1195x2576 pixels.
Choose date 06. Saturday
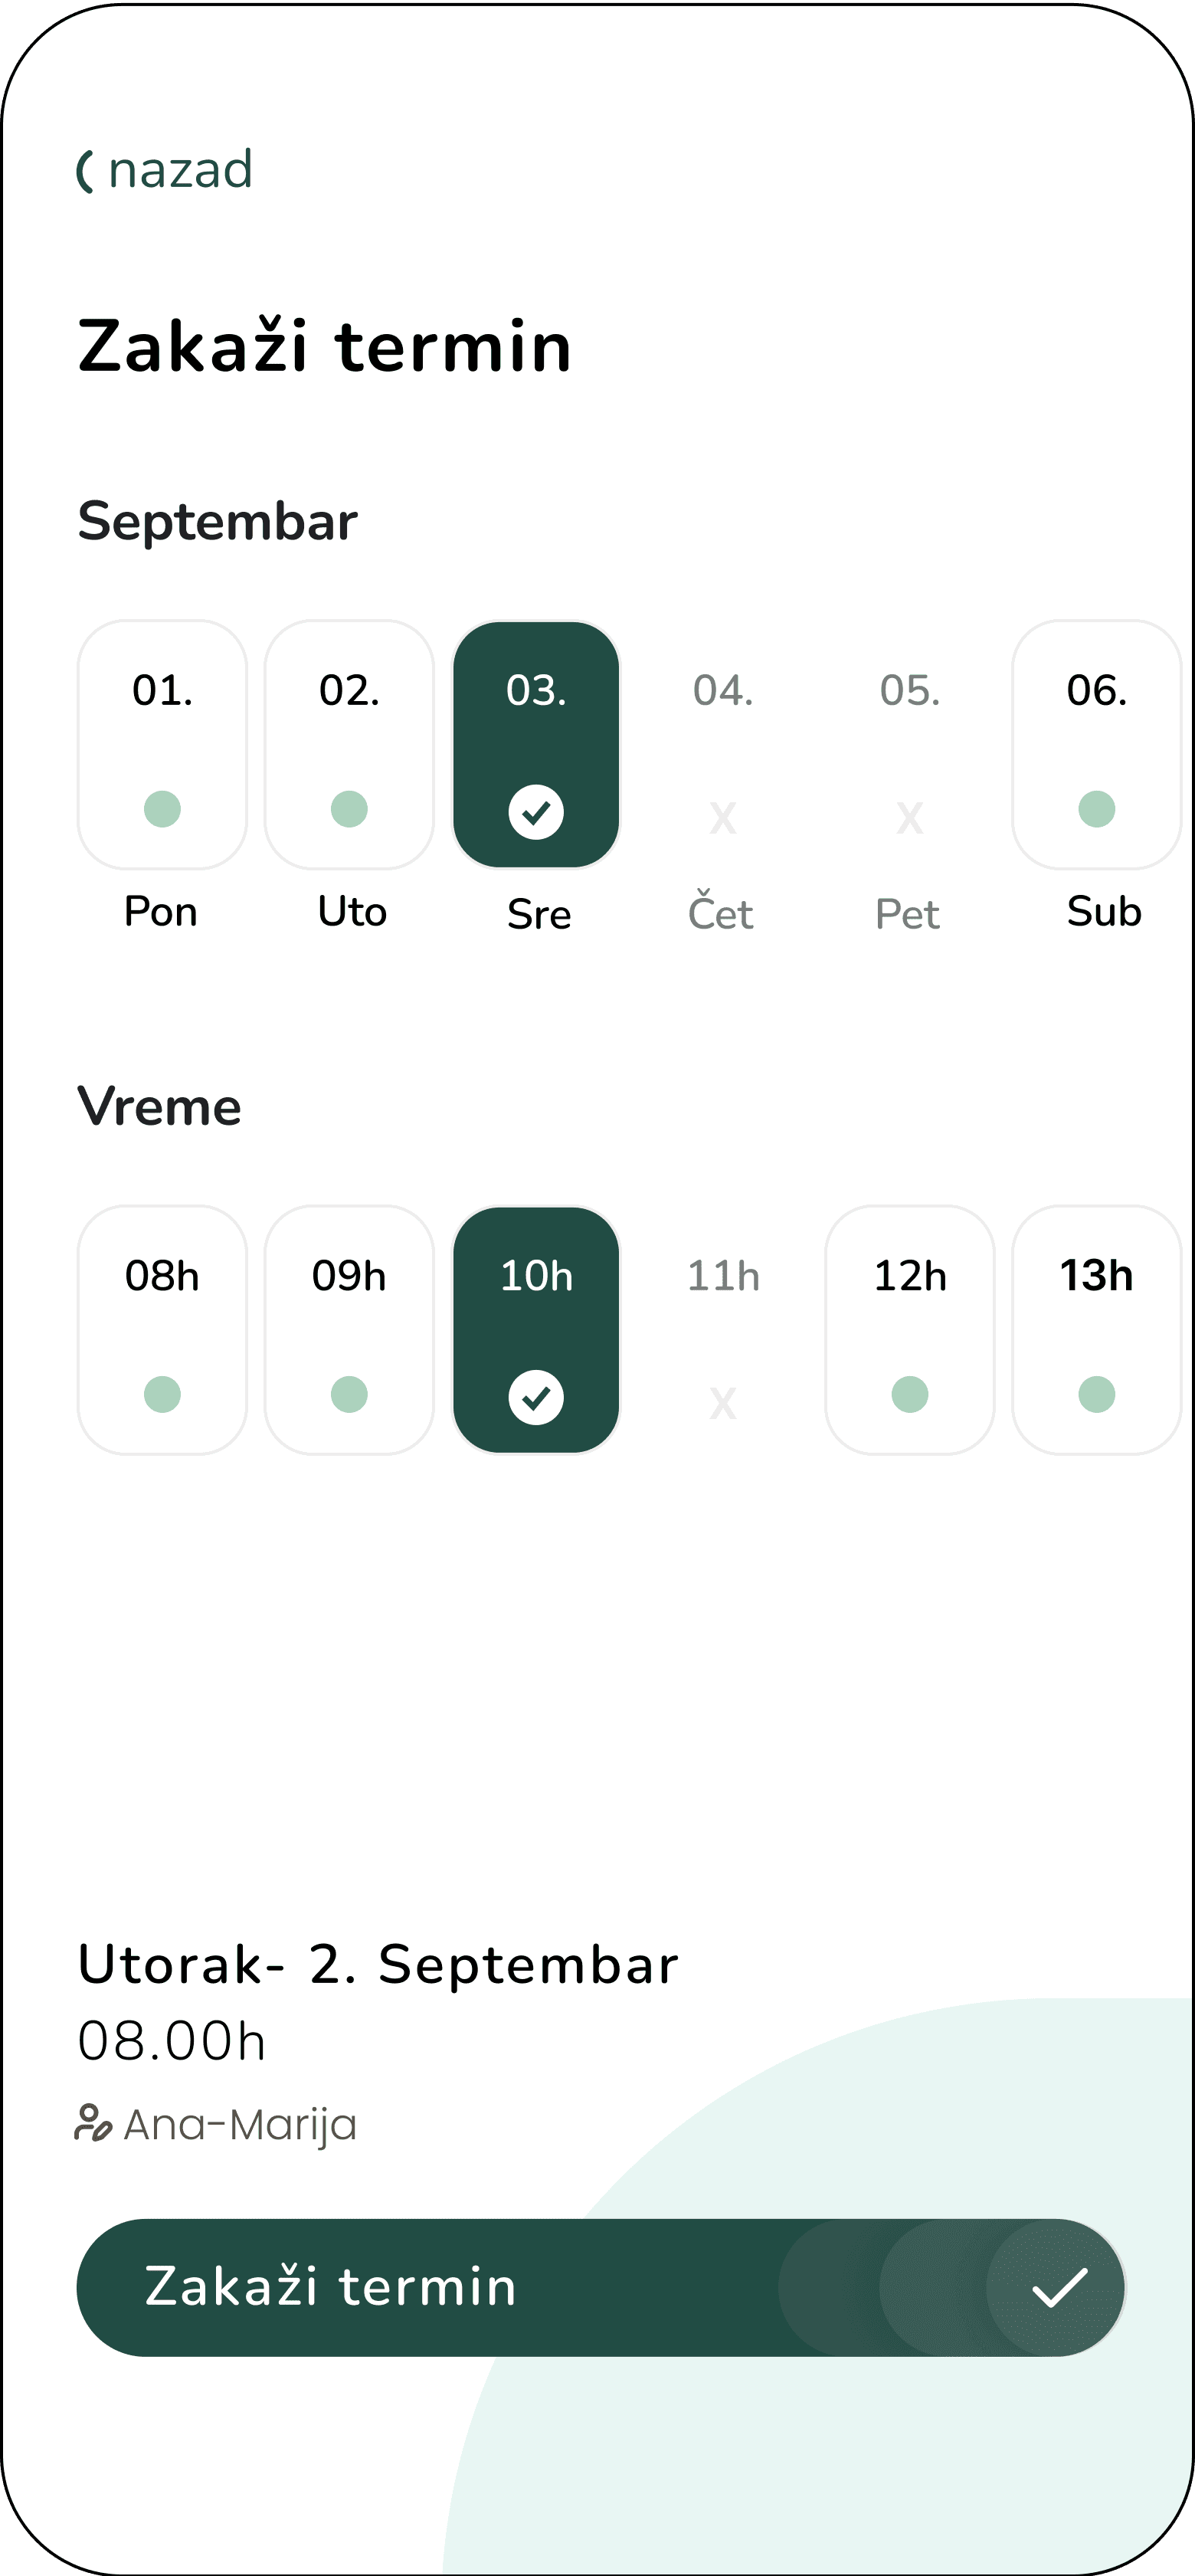point(1096,744)
